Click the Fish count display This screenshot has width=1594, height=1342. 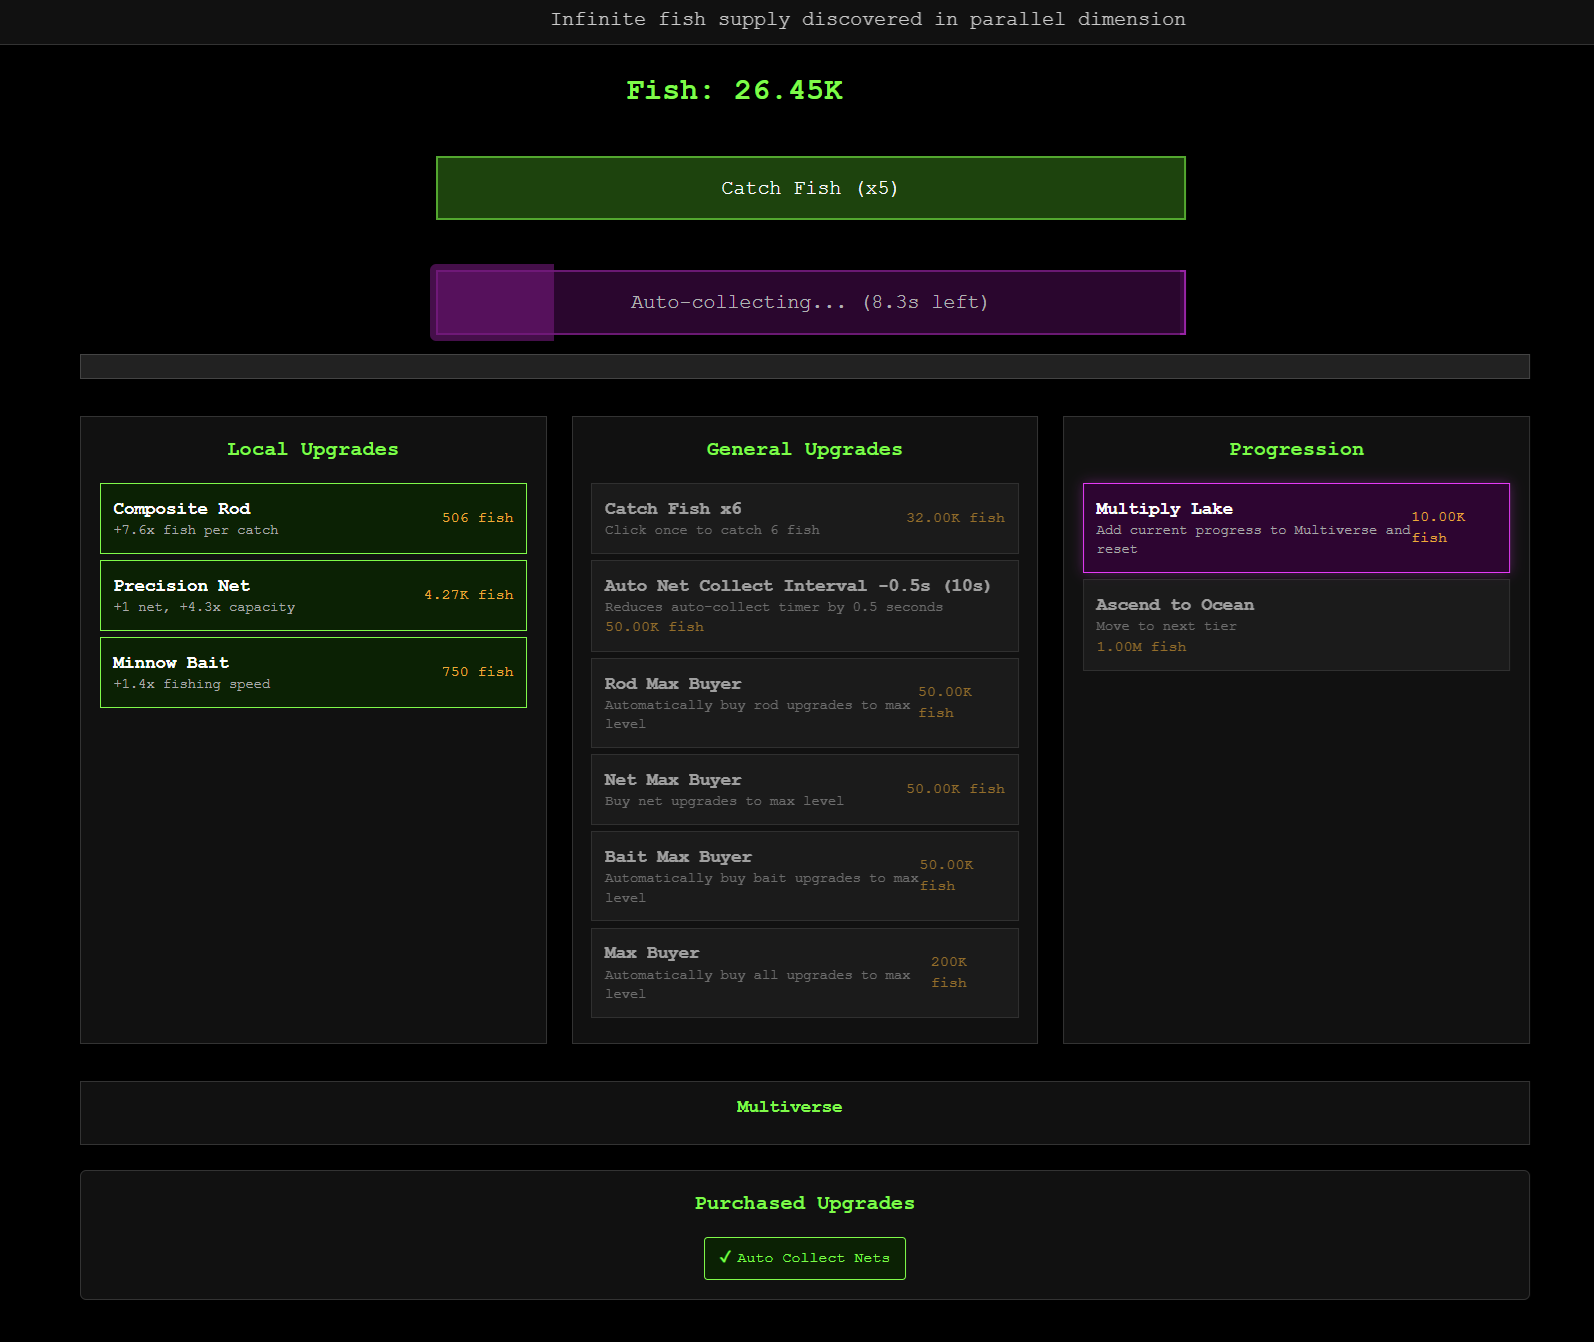click(x=734, y=90)
